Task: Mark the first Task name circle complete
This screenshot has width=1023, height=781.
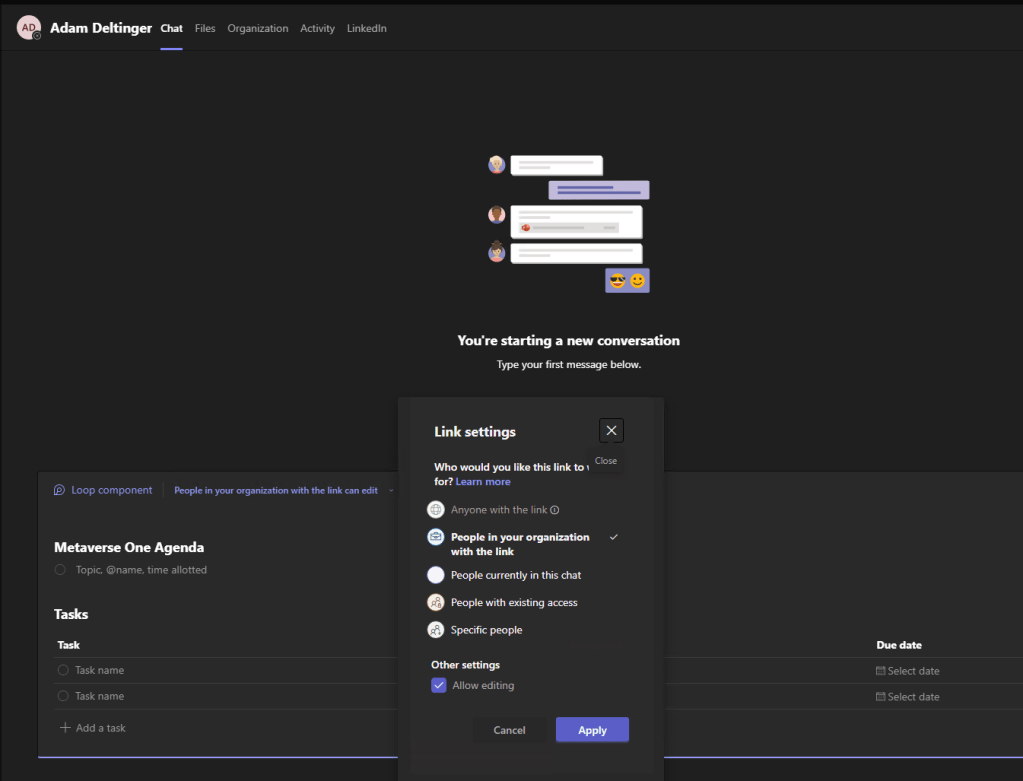Action: click(63, 670)
